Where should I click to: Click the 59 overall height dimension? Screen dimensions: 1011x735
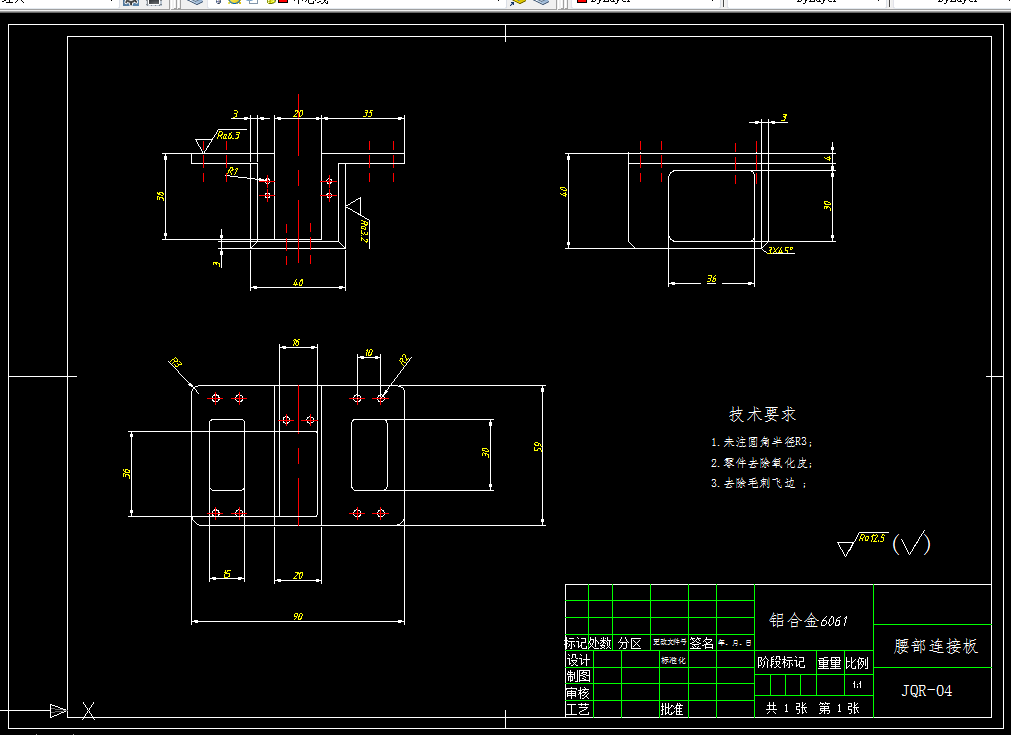point(538,446)
